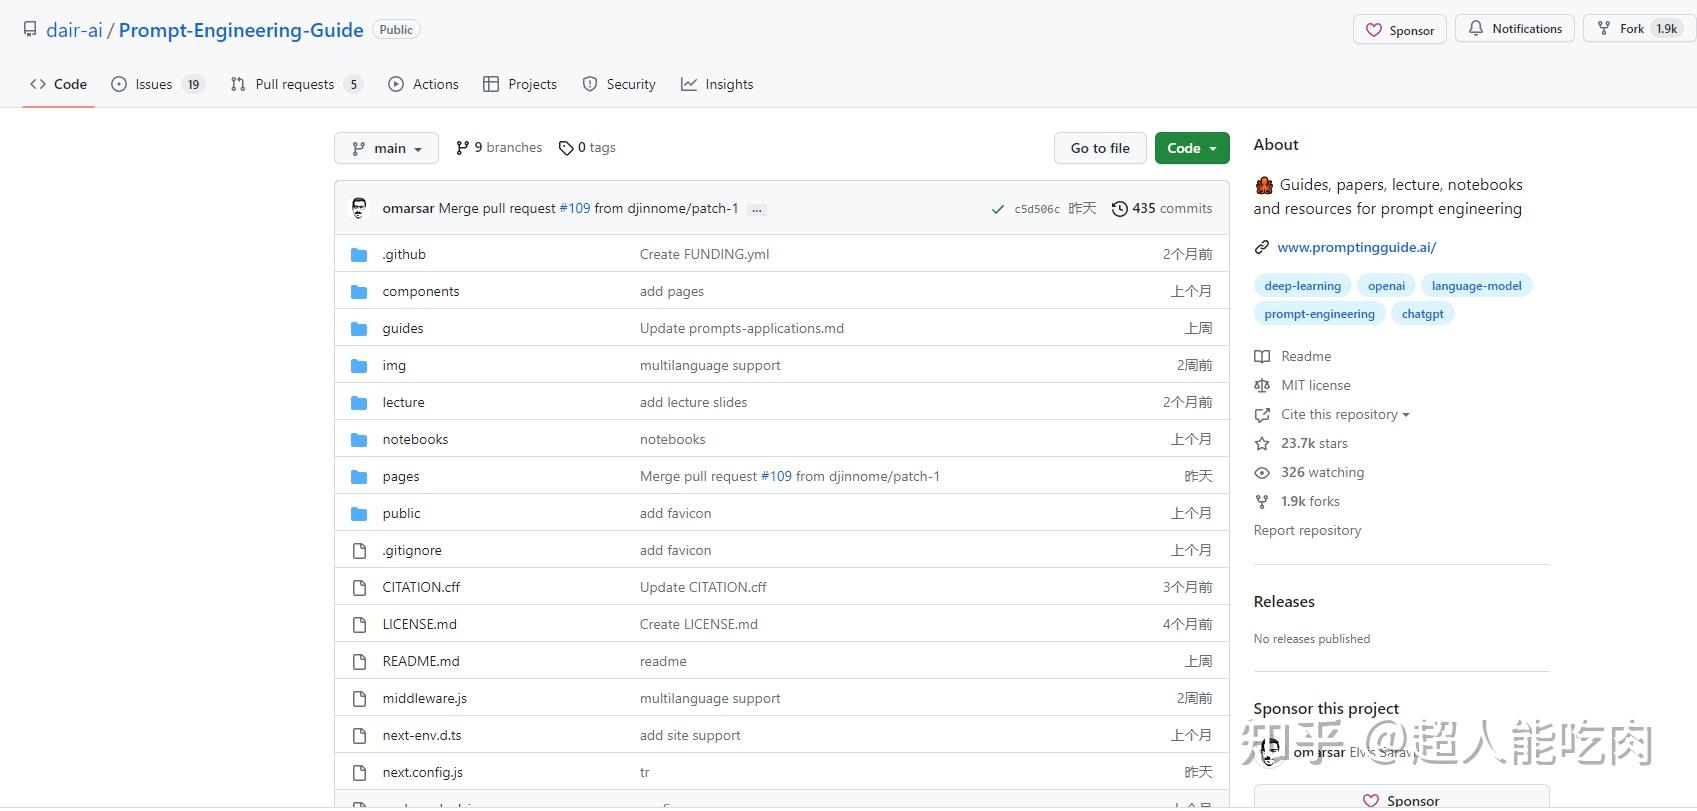The height and width of the screenshot is (811, 1697).
Task: Open commit message 'add lecture slides'
Action: coord(694,403)
